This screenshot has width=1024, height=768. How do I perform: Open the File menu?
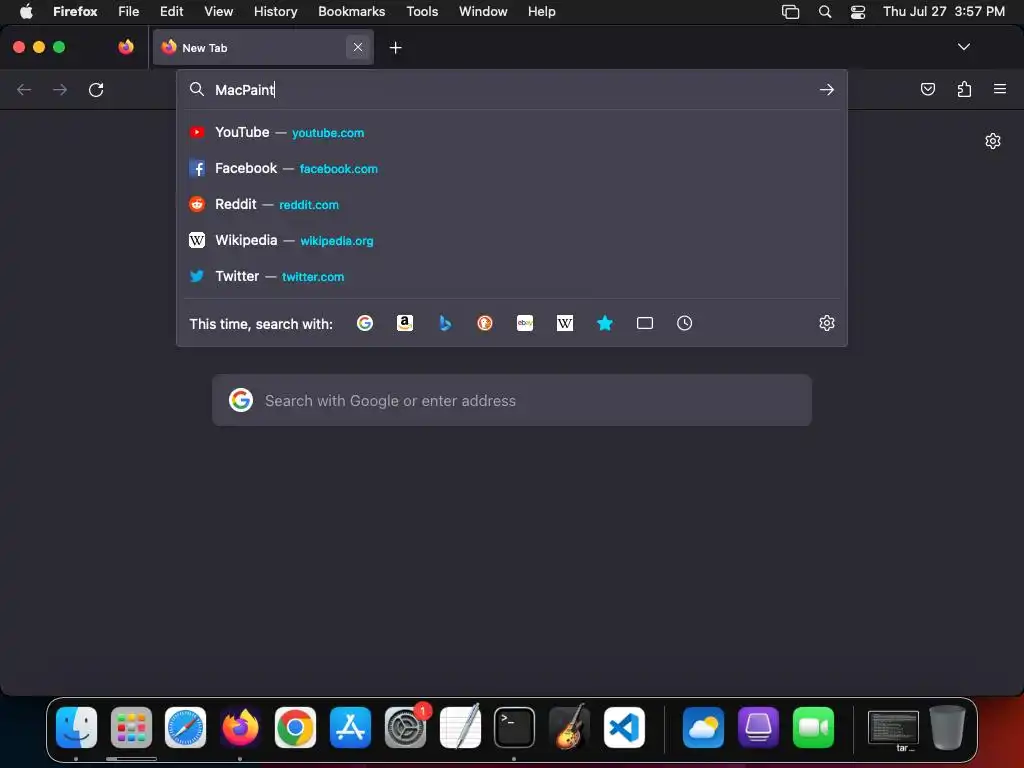(129, 11)
